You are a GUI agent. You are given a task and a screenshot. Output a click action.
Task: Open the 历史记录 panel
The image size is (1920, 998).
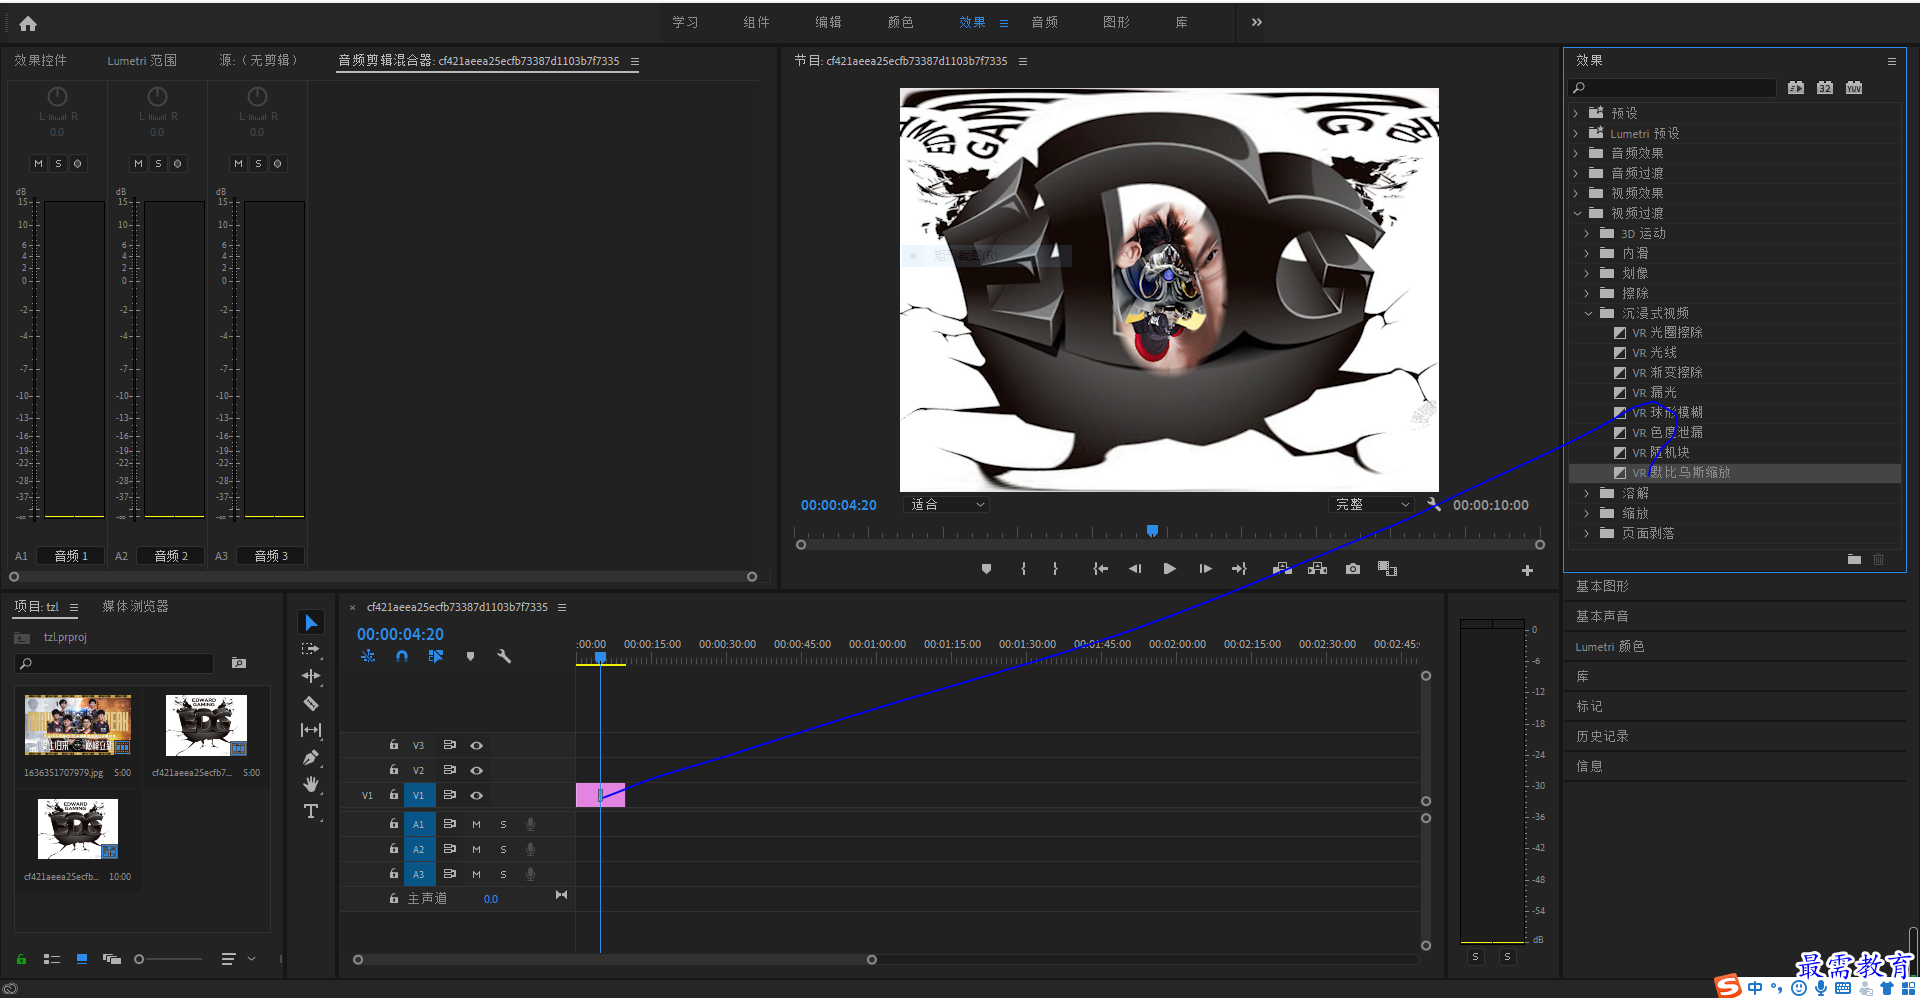click(1602, 736)
